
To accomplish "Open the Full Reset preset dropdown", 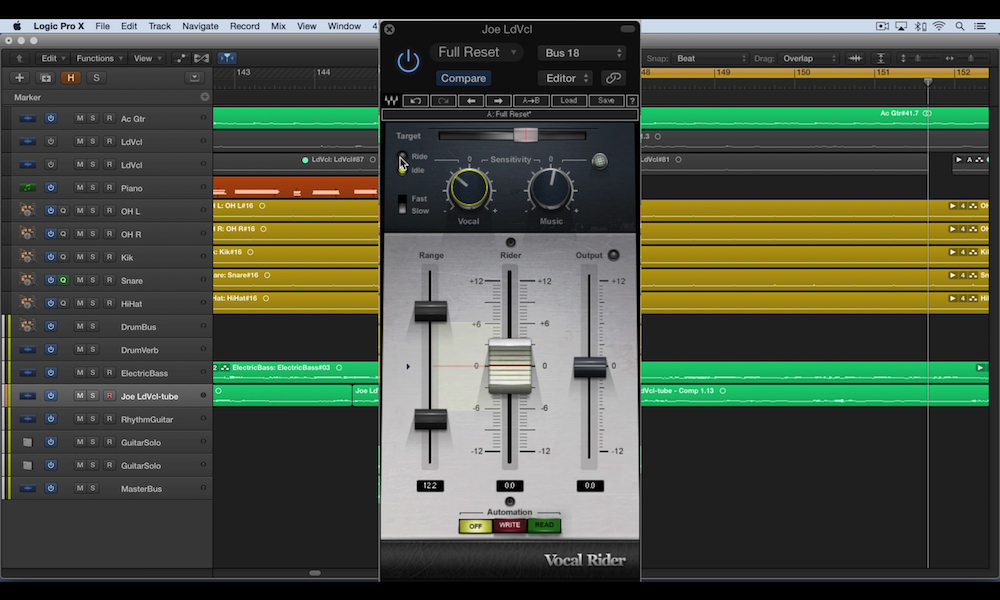I will tap(476, 52).
